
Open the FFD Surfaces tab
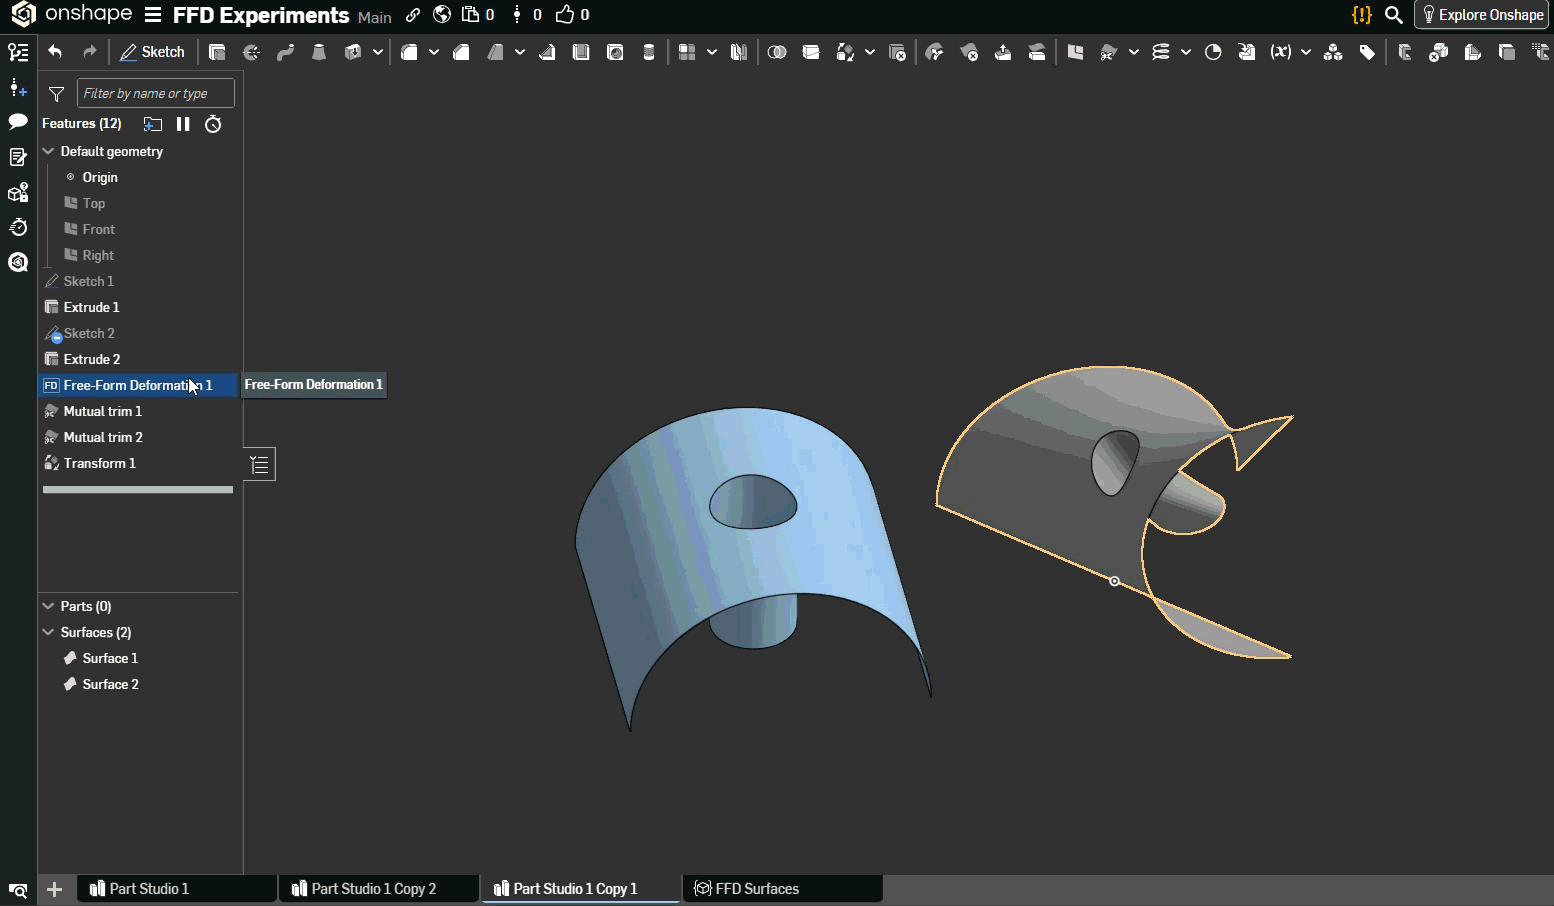pyautogui.click(x=756, y=888)
